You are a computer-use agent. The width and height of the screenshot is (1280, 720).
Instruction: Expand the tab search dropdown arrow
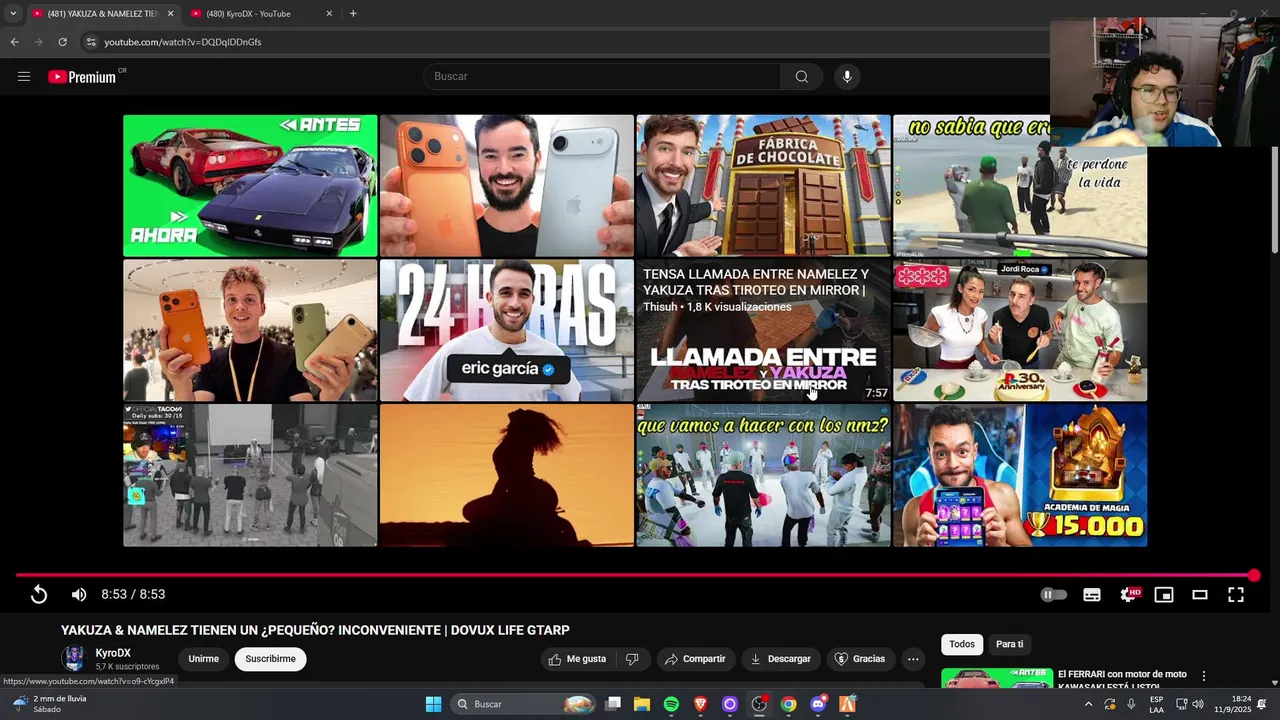(x=12, y=14)
